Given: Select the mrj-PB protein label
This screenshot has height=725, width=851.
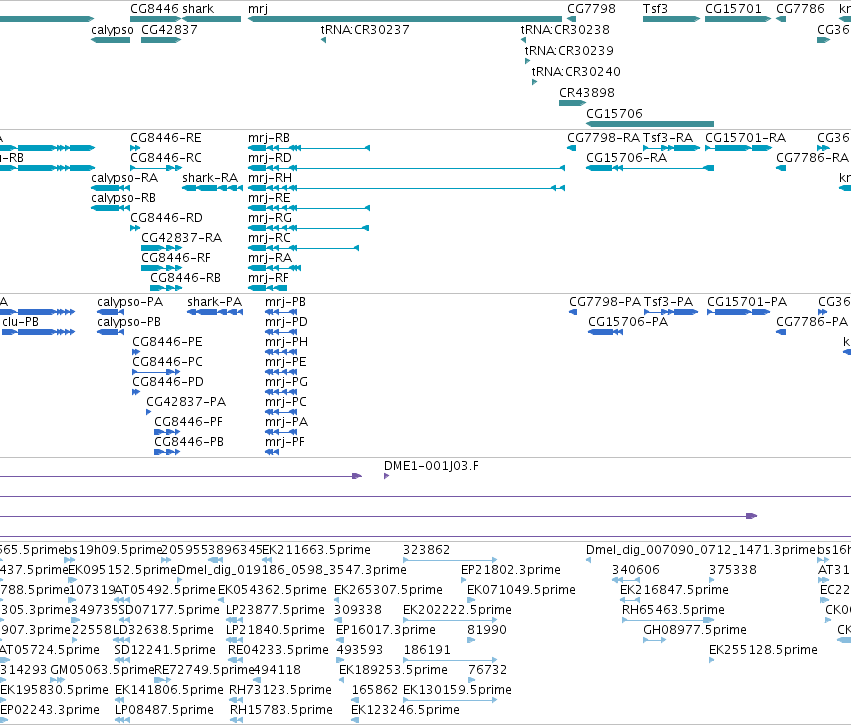Looking at the screenshot, I should 285,302.
